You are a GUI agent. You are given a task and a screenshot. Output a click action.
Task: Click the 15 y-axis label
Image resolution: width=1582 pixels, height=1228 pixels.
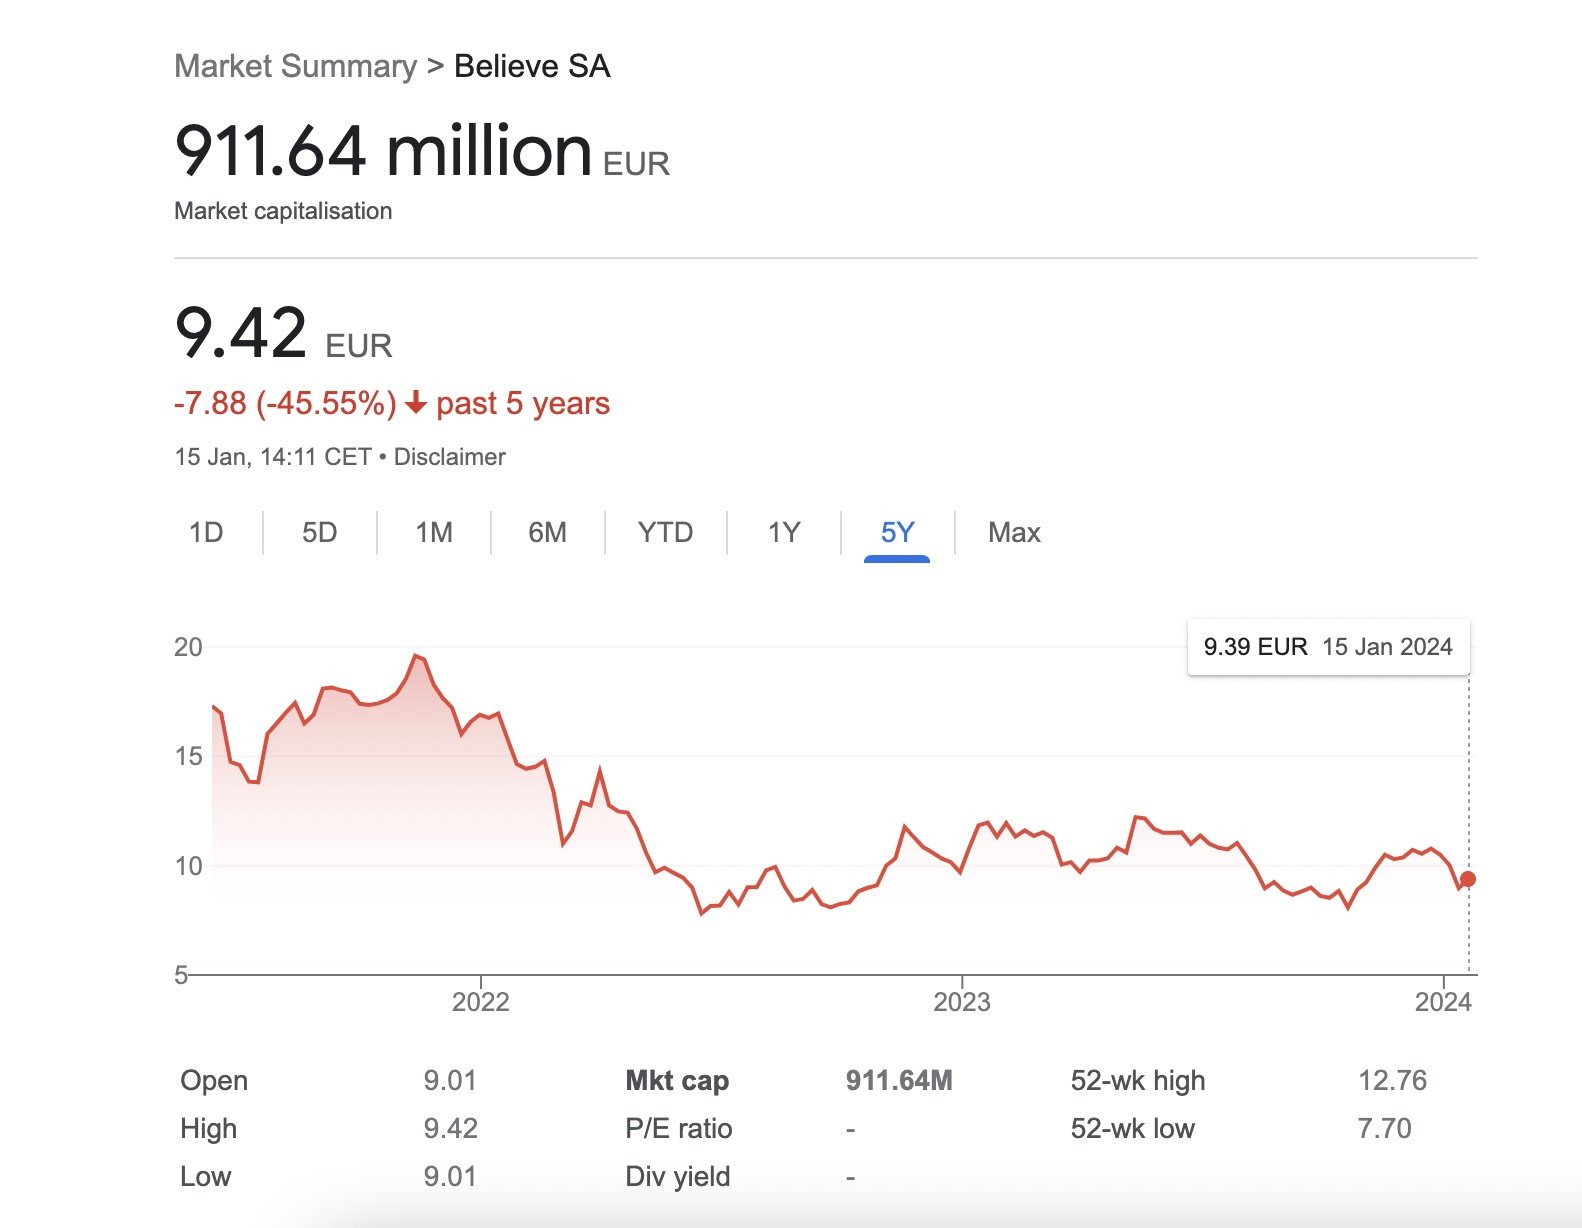point(188,756)
